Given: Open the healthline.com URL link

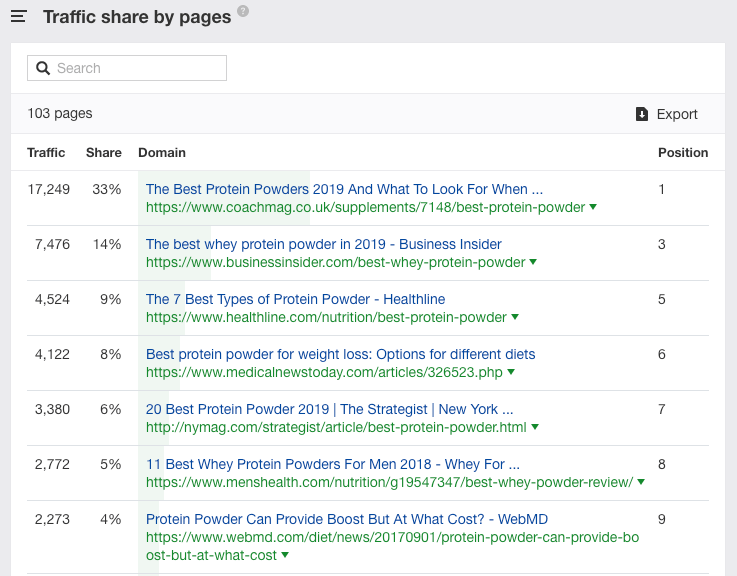Looking at the screenshot, I should (326, 317).
